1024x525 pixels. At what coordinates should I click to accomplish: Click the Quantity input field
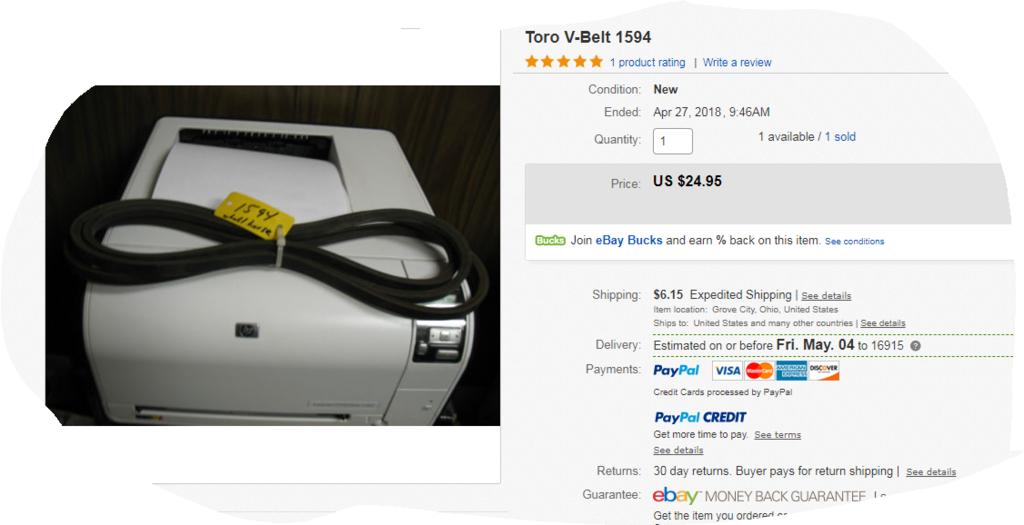(673, 141)
